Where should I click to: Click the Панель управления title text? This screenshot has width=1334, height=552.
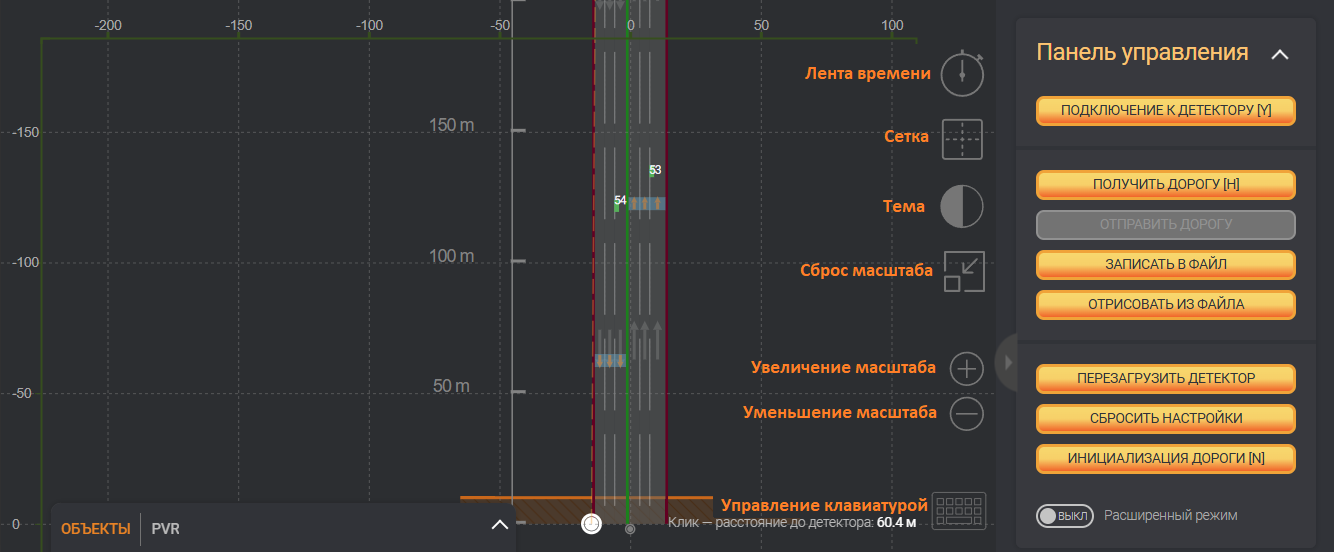1142,52
